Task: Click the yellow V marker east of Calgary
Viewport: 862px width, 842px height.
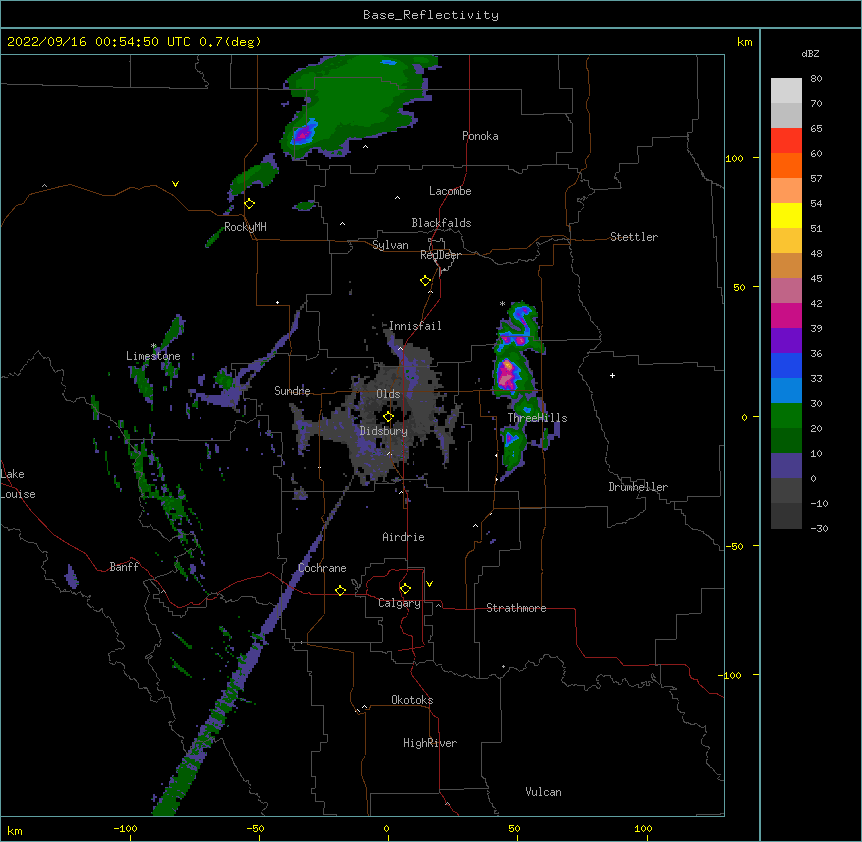Action: (429, 584)
